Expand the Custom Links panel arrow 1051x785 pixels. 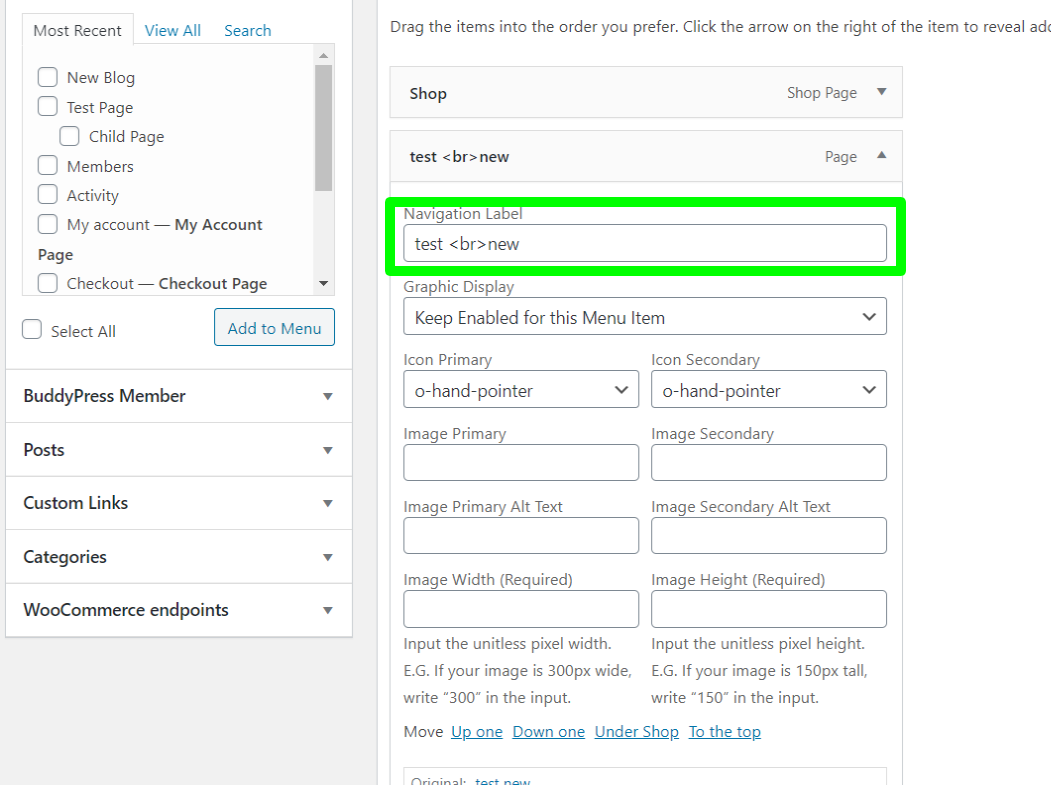click(328, 503)
